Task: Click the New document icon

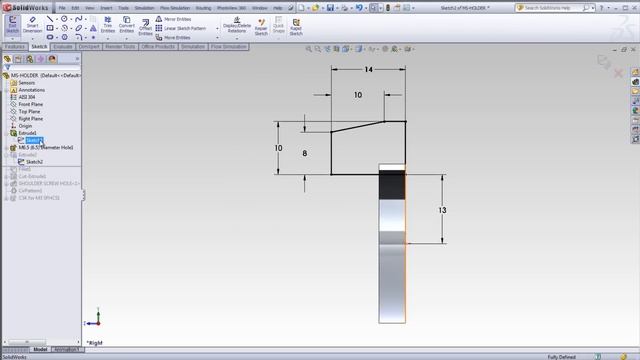Action: pos(302,8)
